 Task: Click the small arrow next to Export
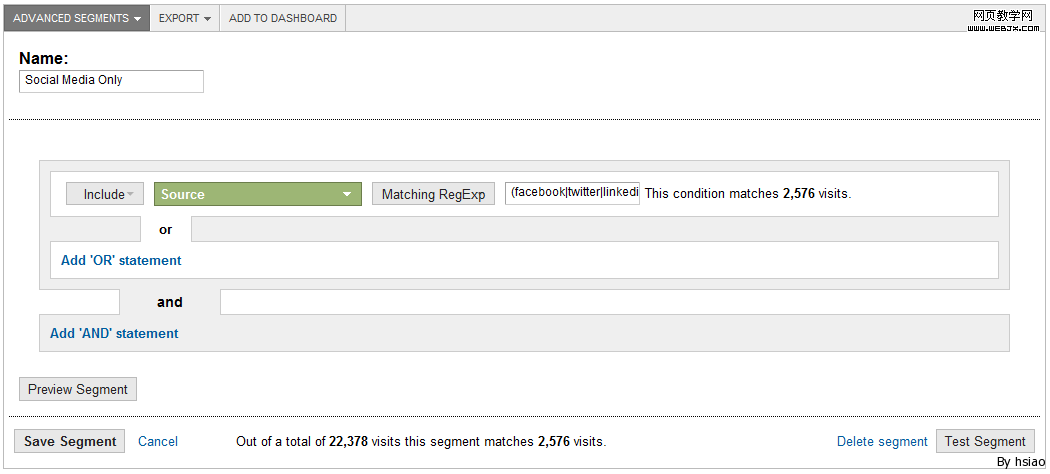[x=207, y=19]
